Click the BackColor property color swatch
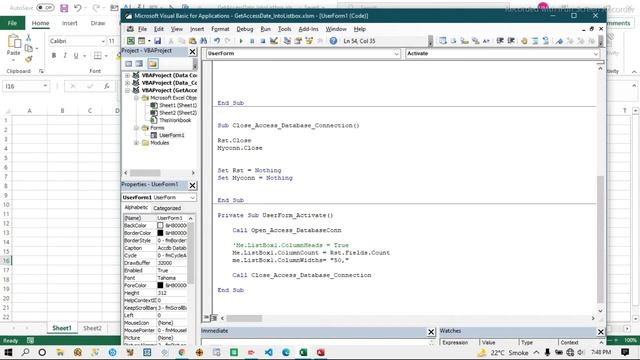This screenshot has height=360, width=640. (x=160, y=226)
